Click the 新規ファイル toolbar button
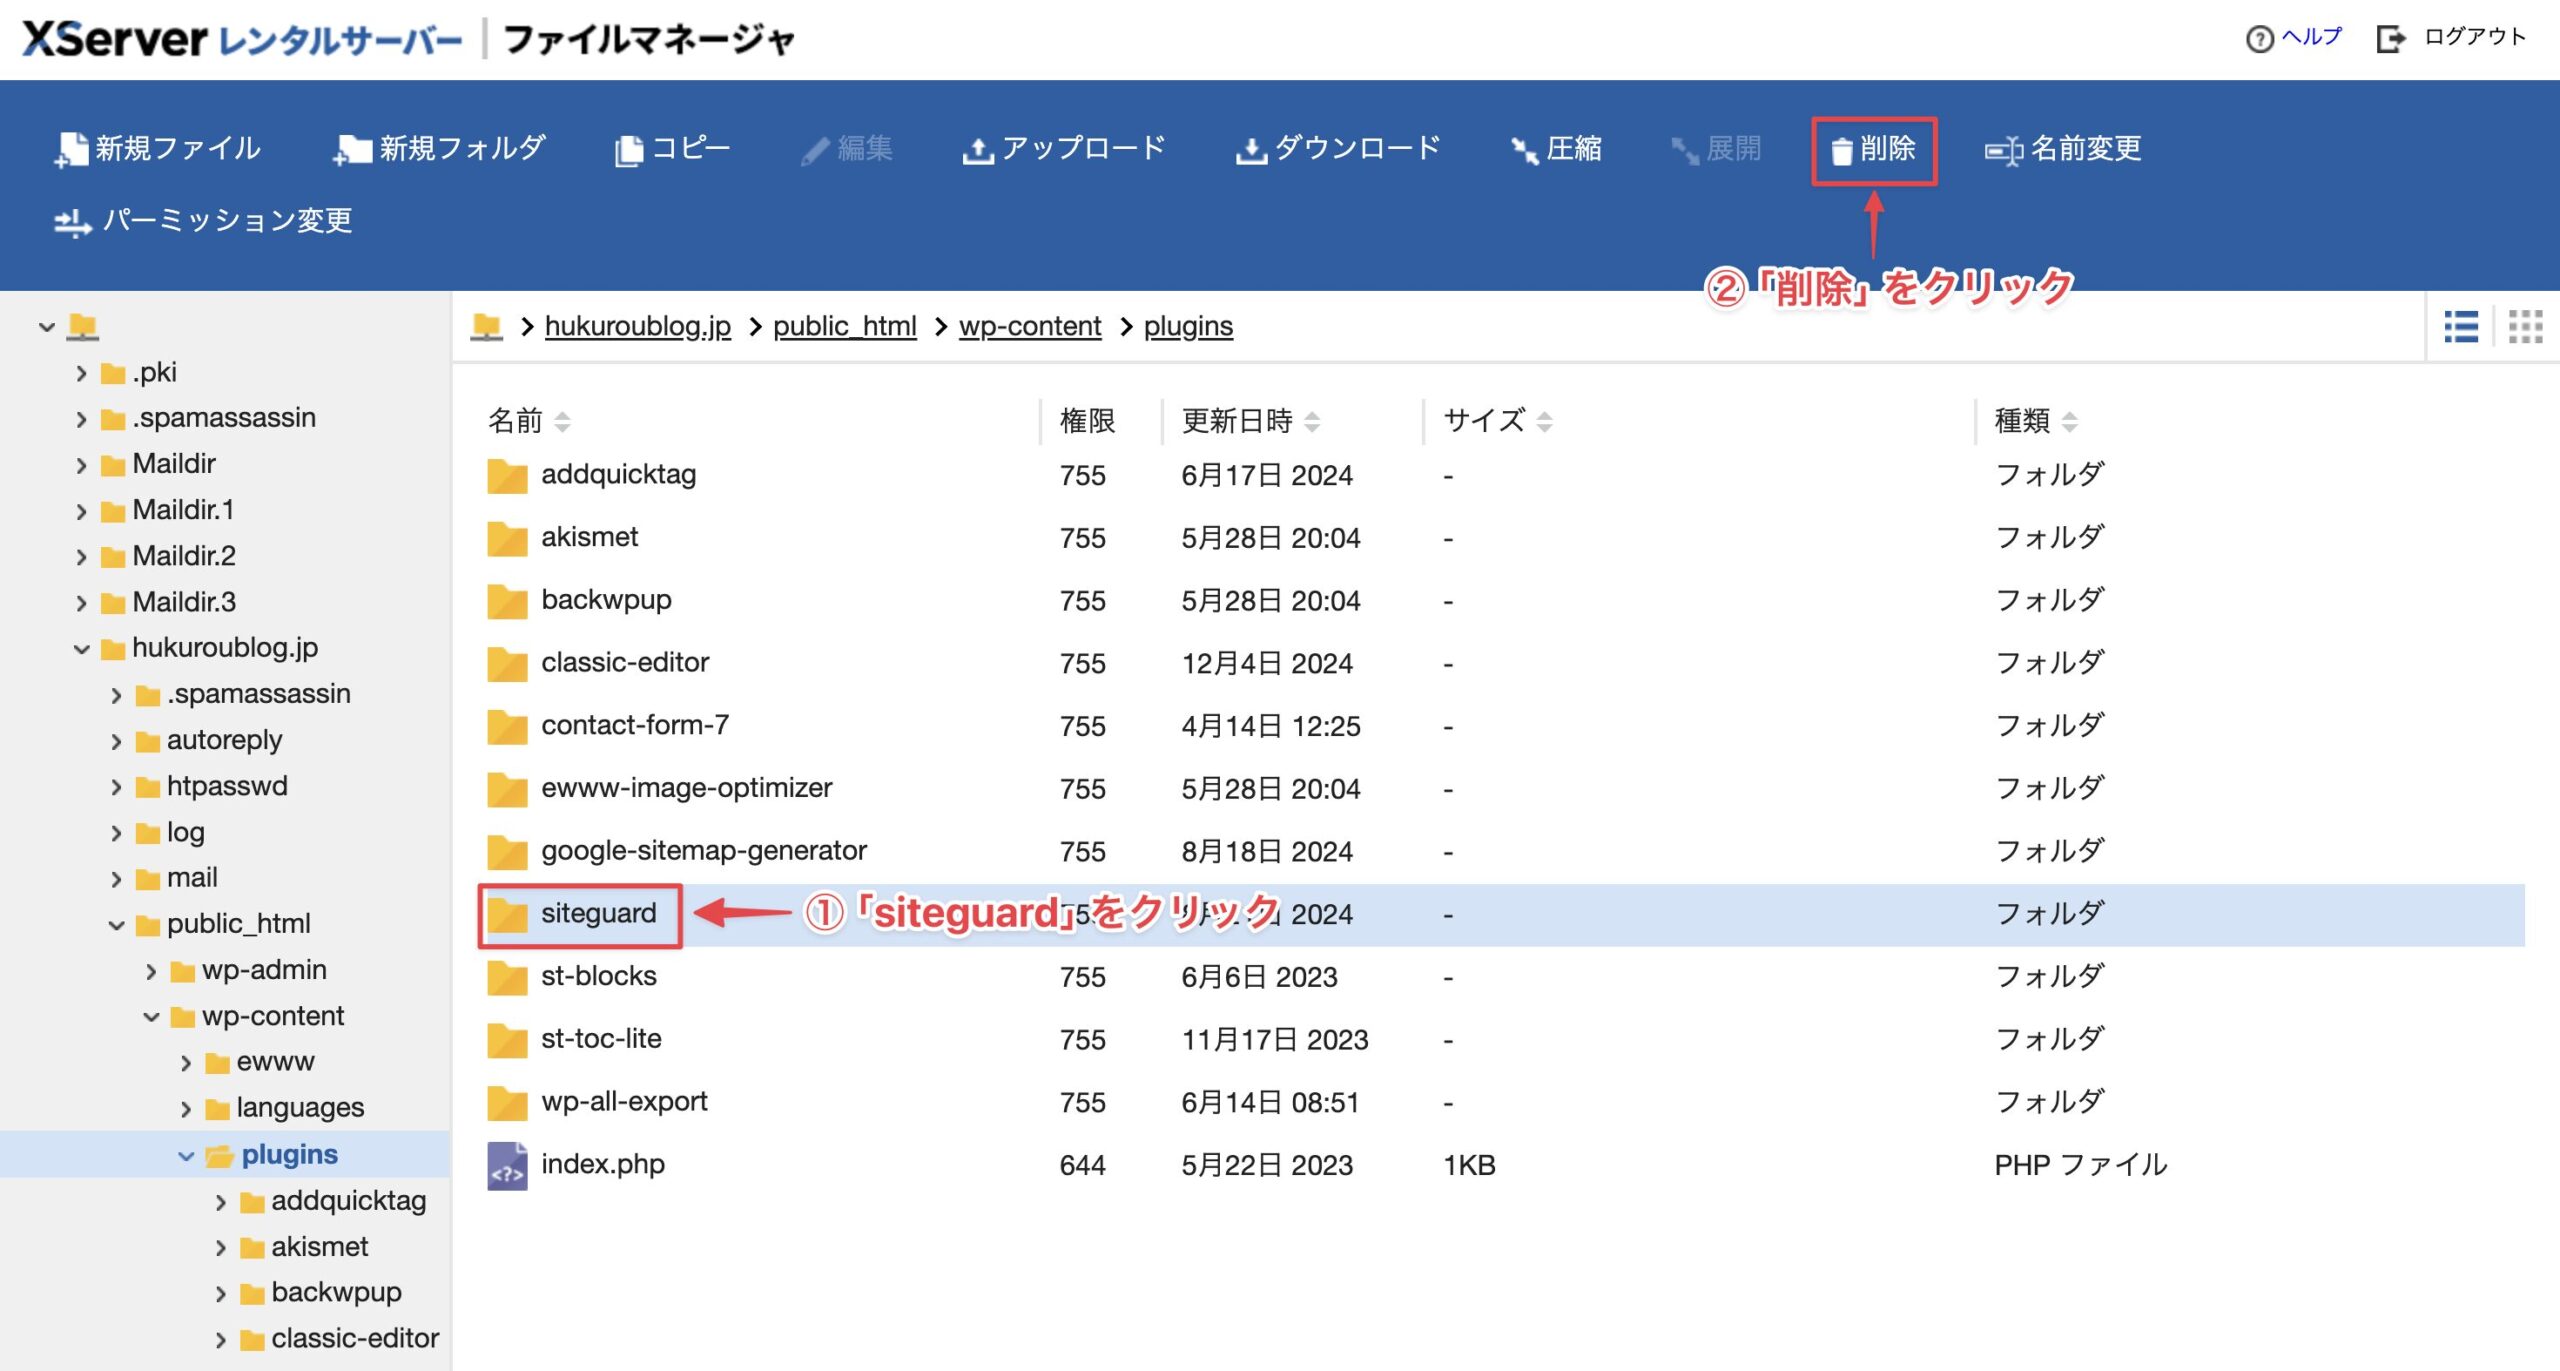Viewport: 2560px width, 1371px height. point(158,149)
